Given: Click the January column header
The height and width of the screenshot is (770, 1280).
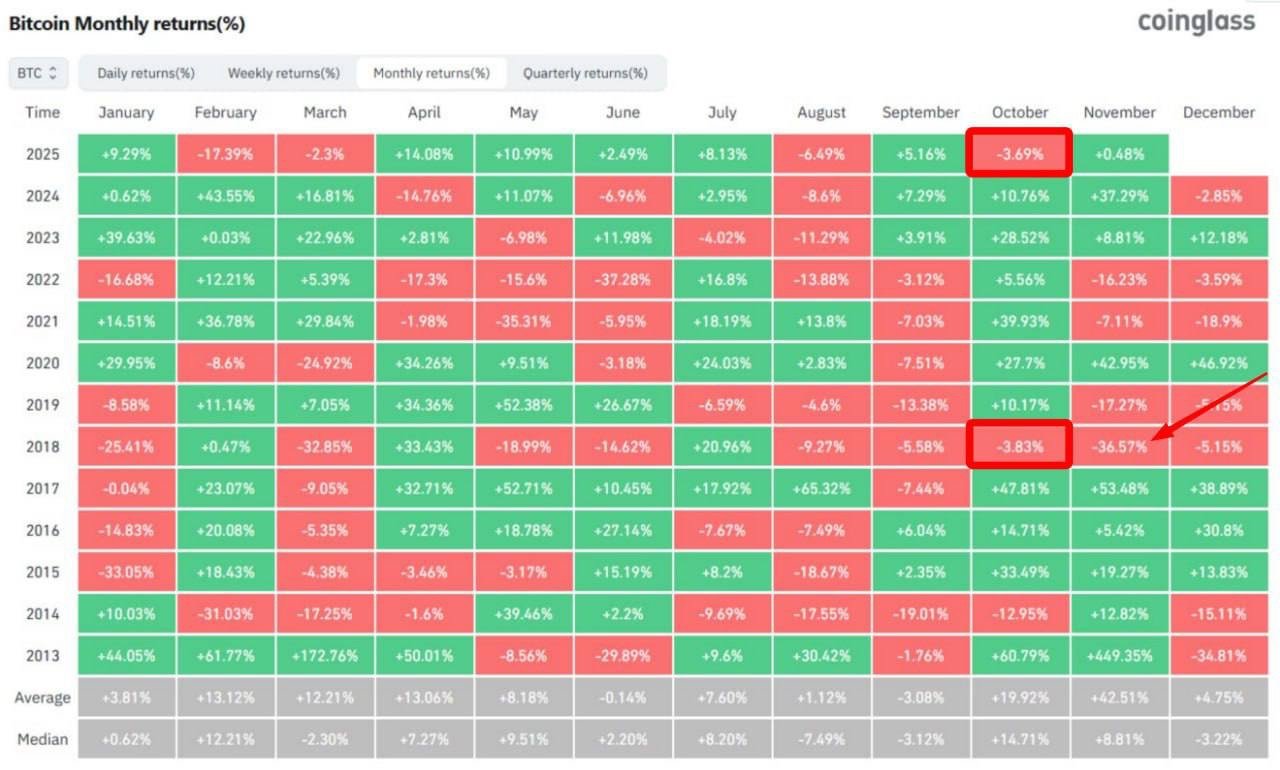Looking at the screenshot, I should click(126, 112).
